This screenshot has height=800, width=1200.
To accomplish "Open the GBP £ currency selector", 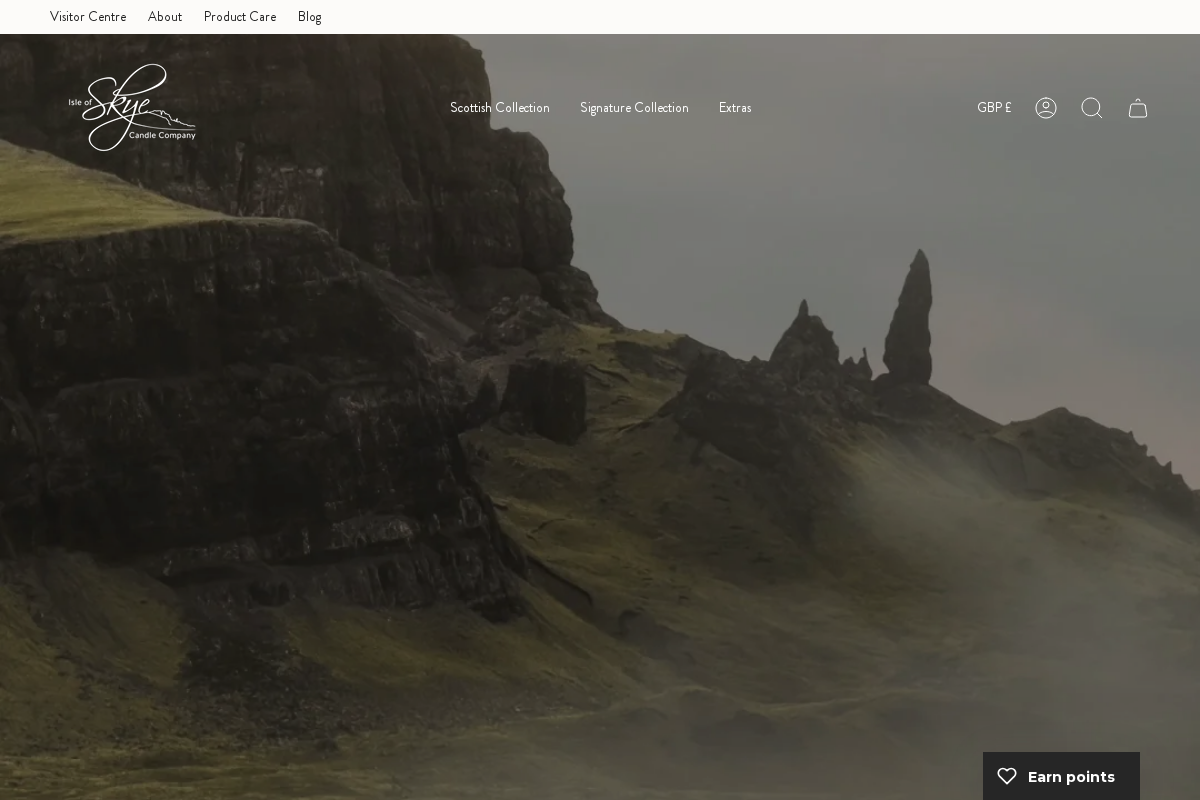I will (x=994, y=108).
